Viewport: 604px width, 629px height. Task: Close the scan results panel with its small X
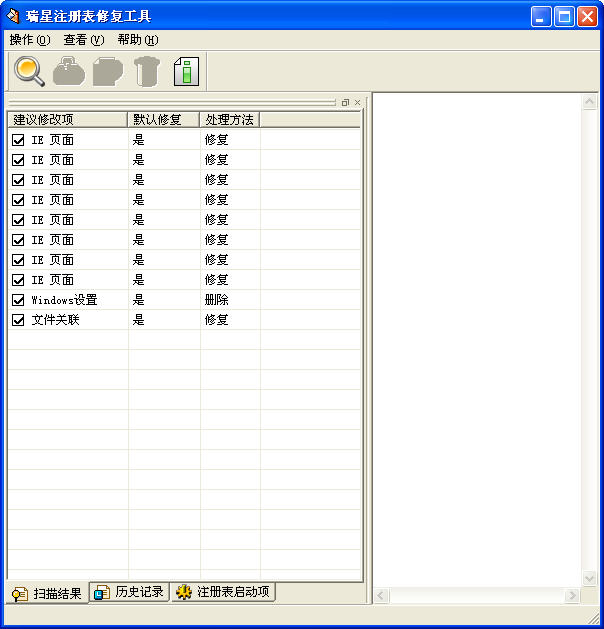(357, 102)
